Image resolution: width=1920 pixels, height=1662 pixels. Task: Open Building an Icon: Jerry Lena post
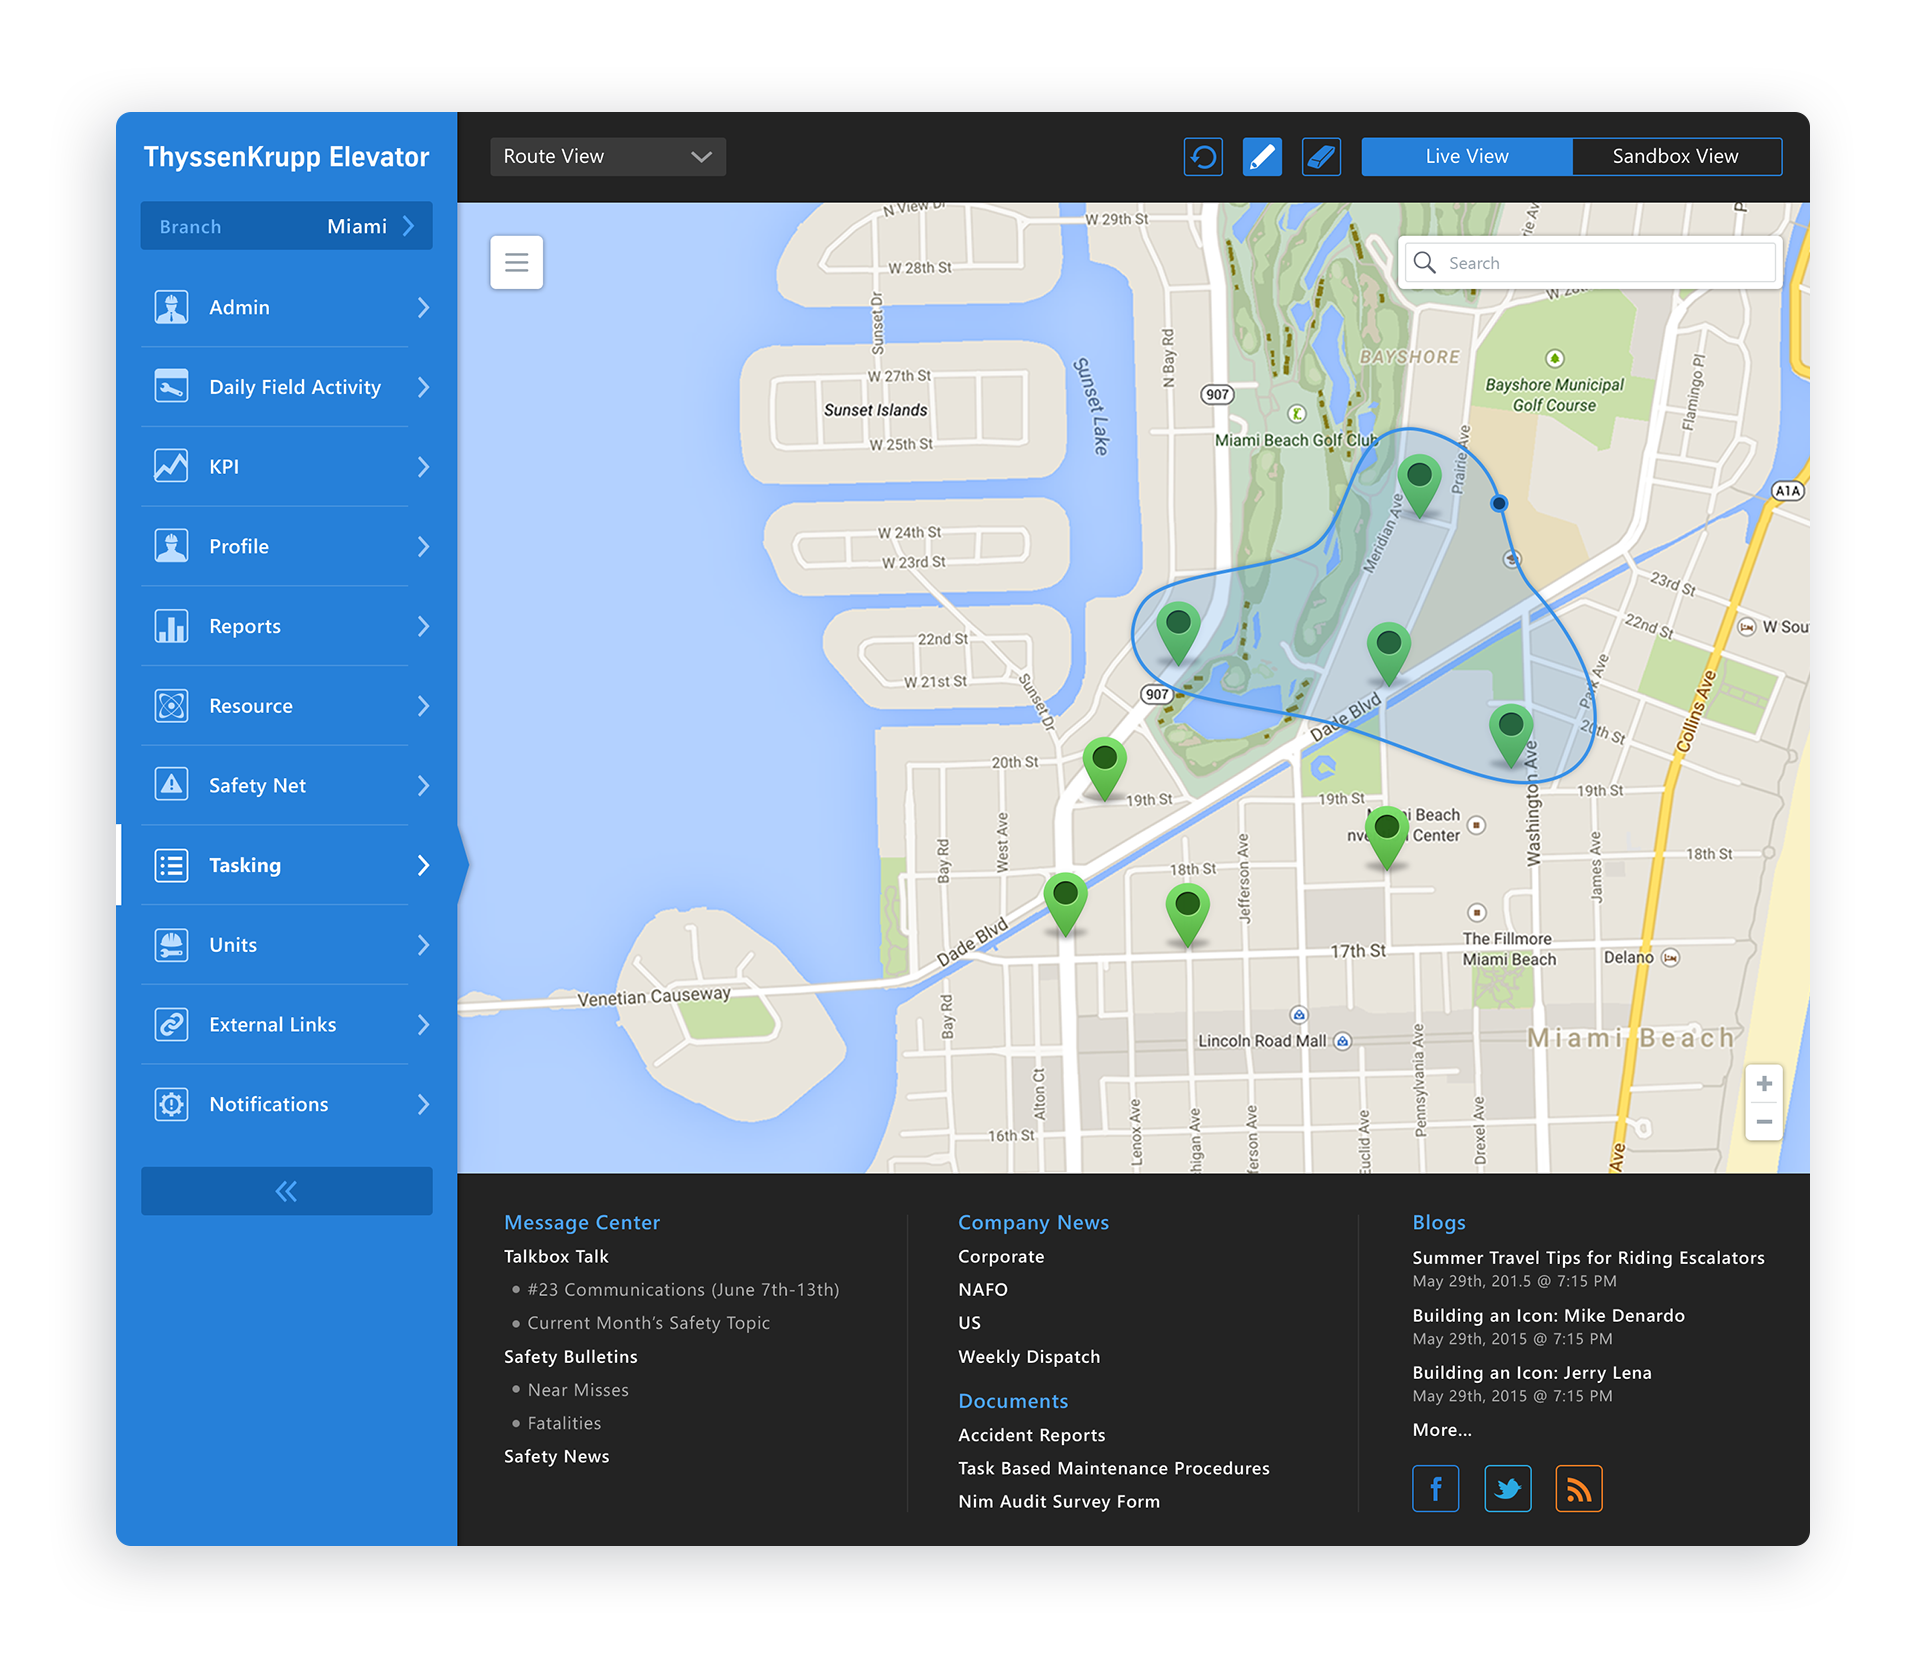coord(1532,1373)
